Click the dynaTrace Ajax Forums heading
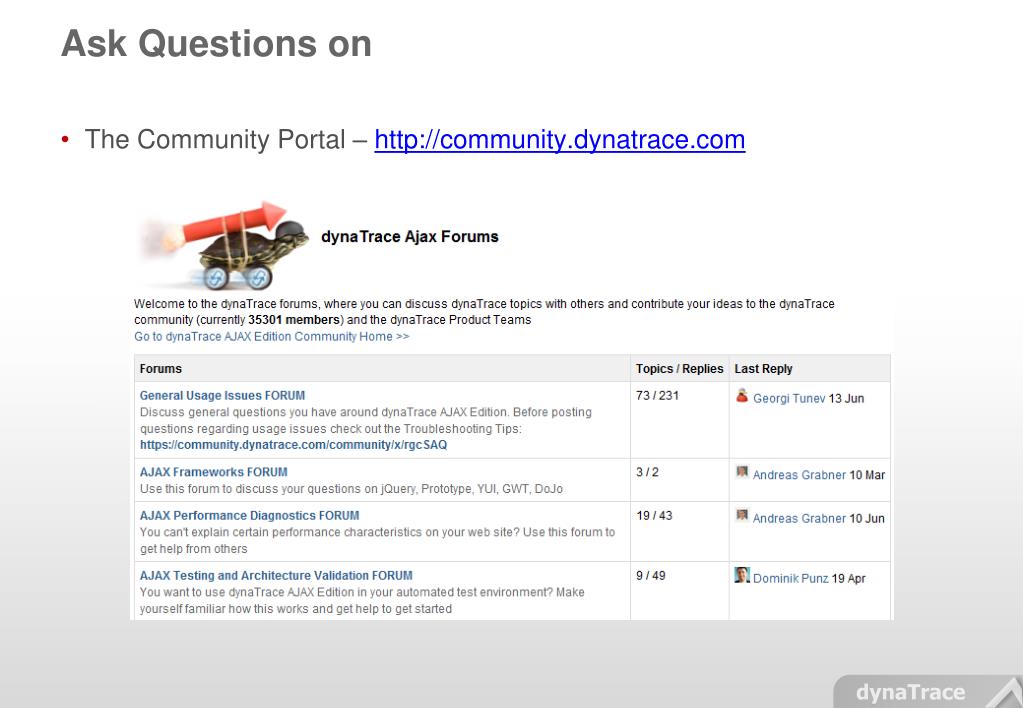The height and width of the screenshot is (708, 1023). 410,237
